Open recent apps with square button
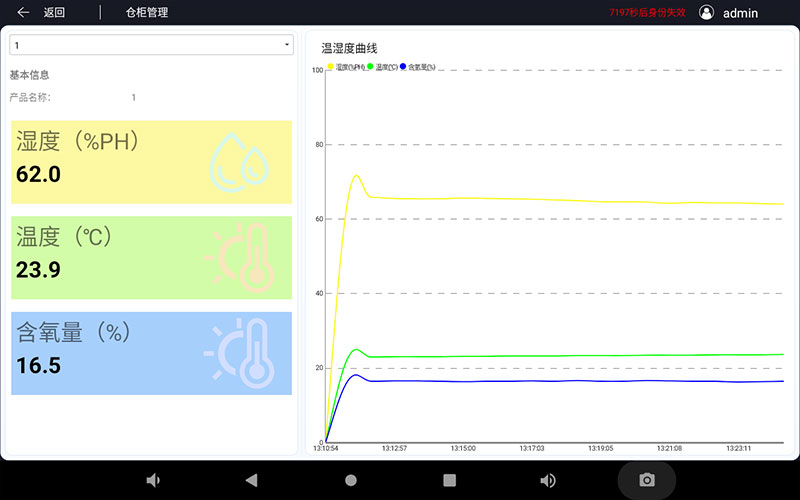 pyautogui.click(x=449, y=480)
